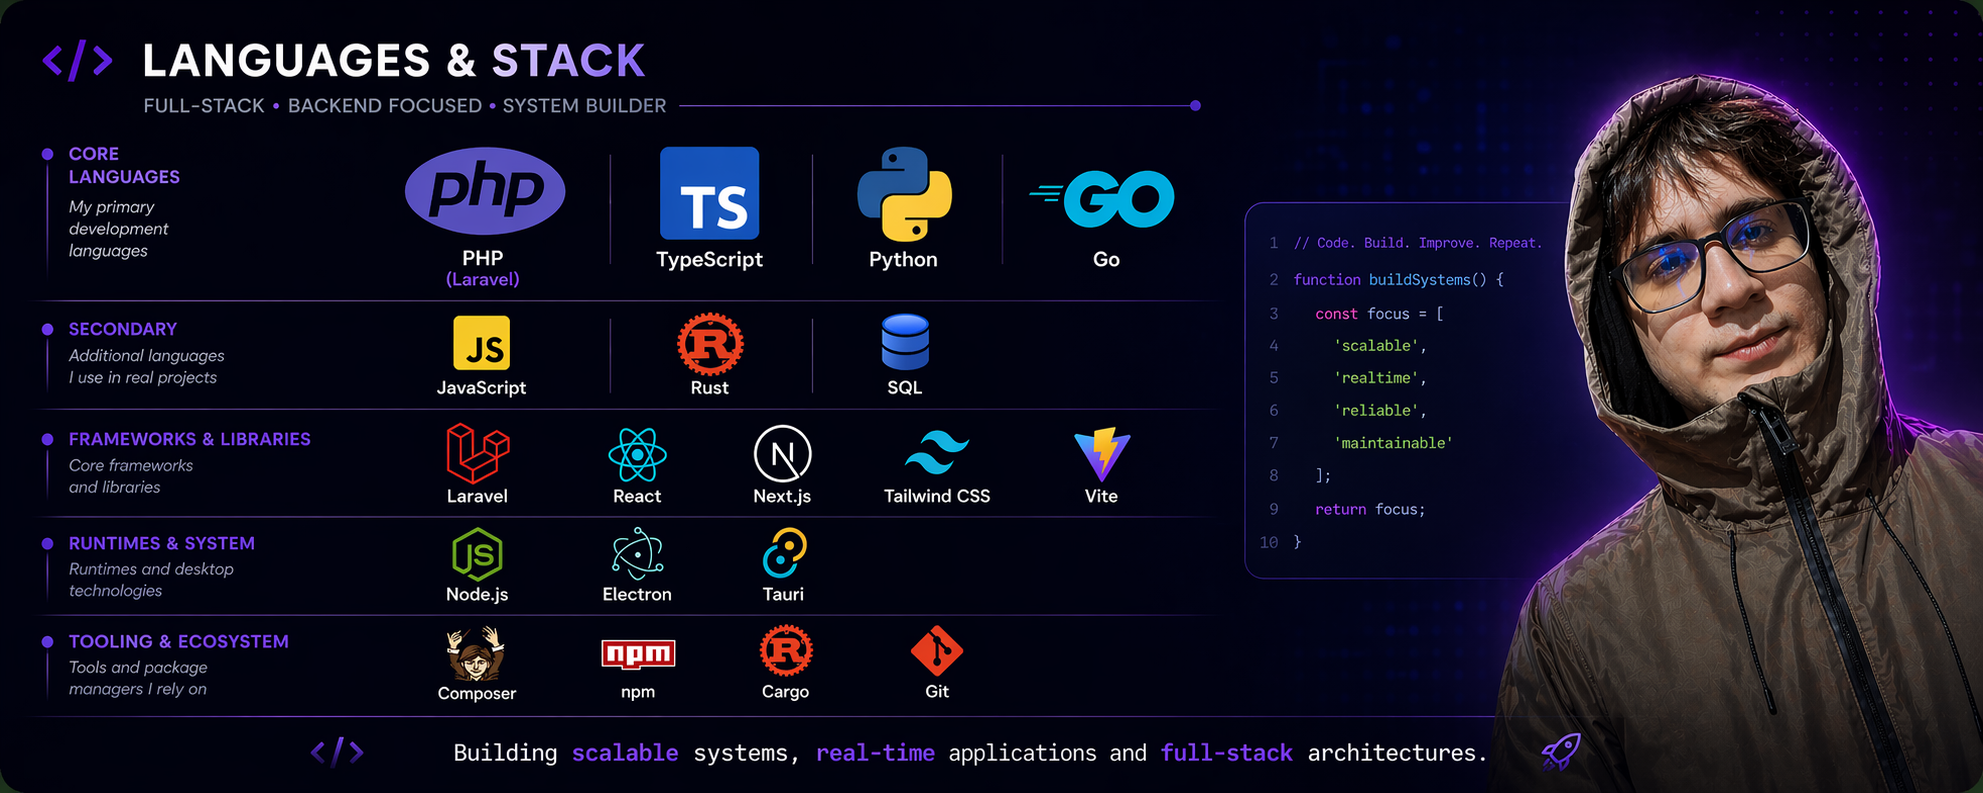Click the highlighted 'real-time' in the footer
The width and height of the screenshot is (1983, 793).
pos(875,753)
